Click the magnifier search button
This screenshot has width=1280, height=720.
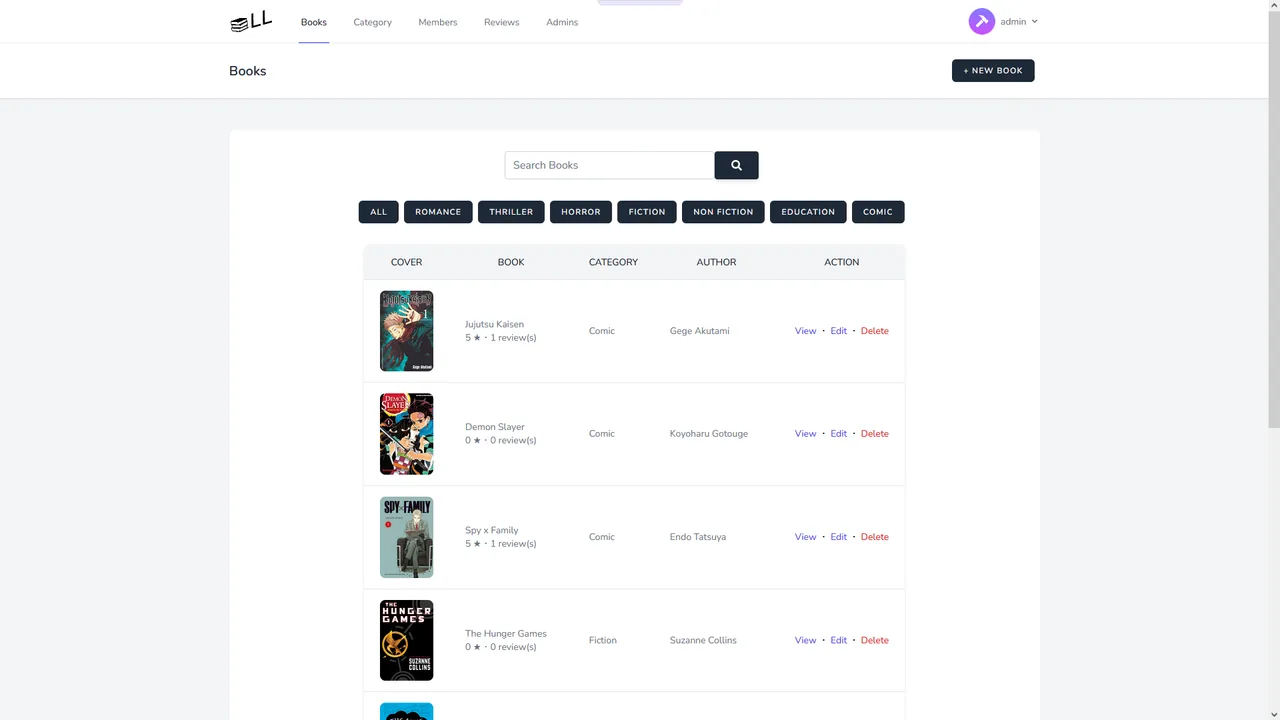coord(736,165)
